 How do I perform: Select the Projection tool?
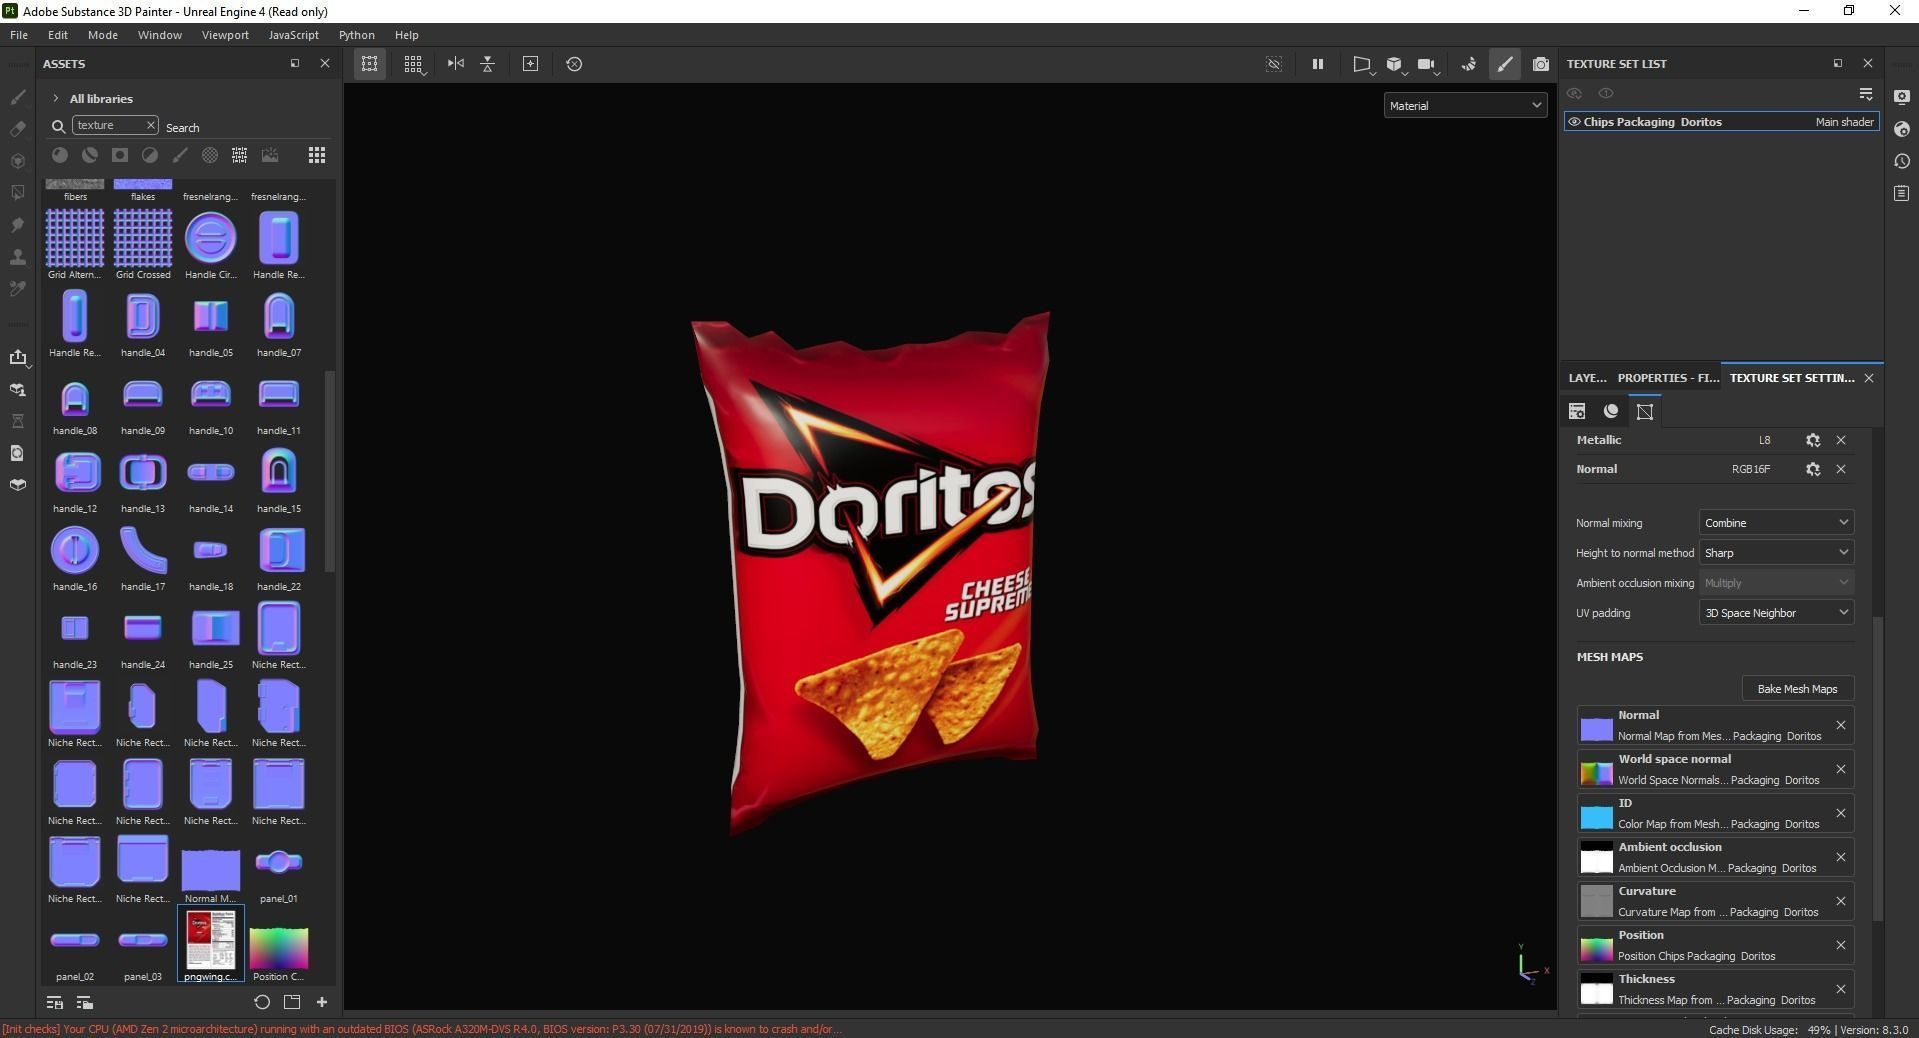click(x=18, y=161)
